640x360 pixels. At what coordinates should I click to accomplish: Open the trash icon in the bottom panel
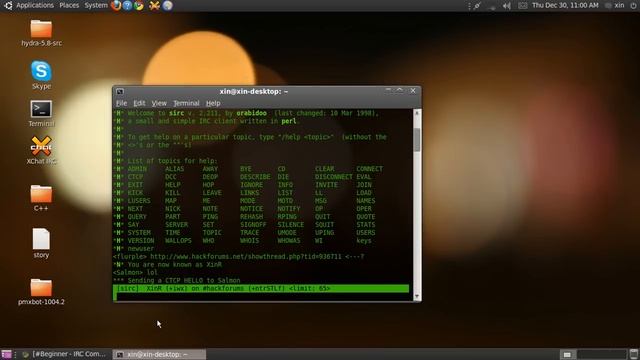(x=634, y=354)
